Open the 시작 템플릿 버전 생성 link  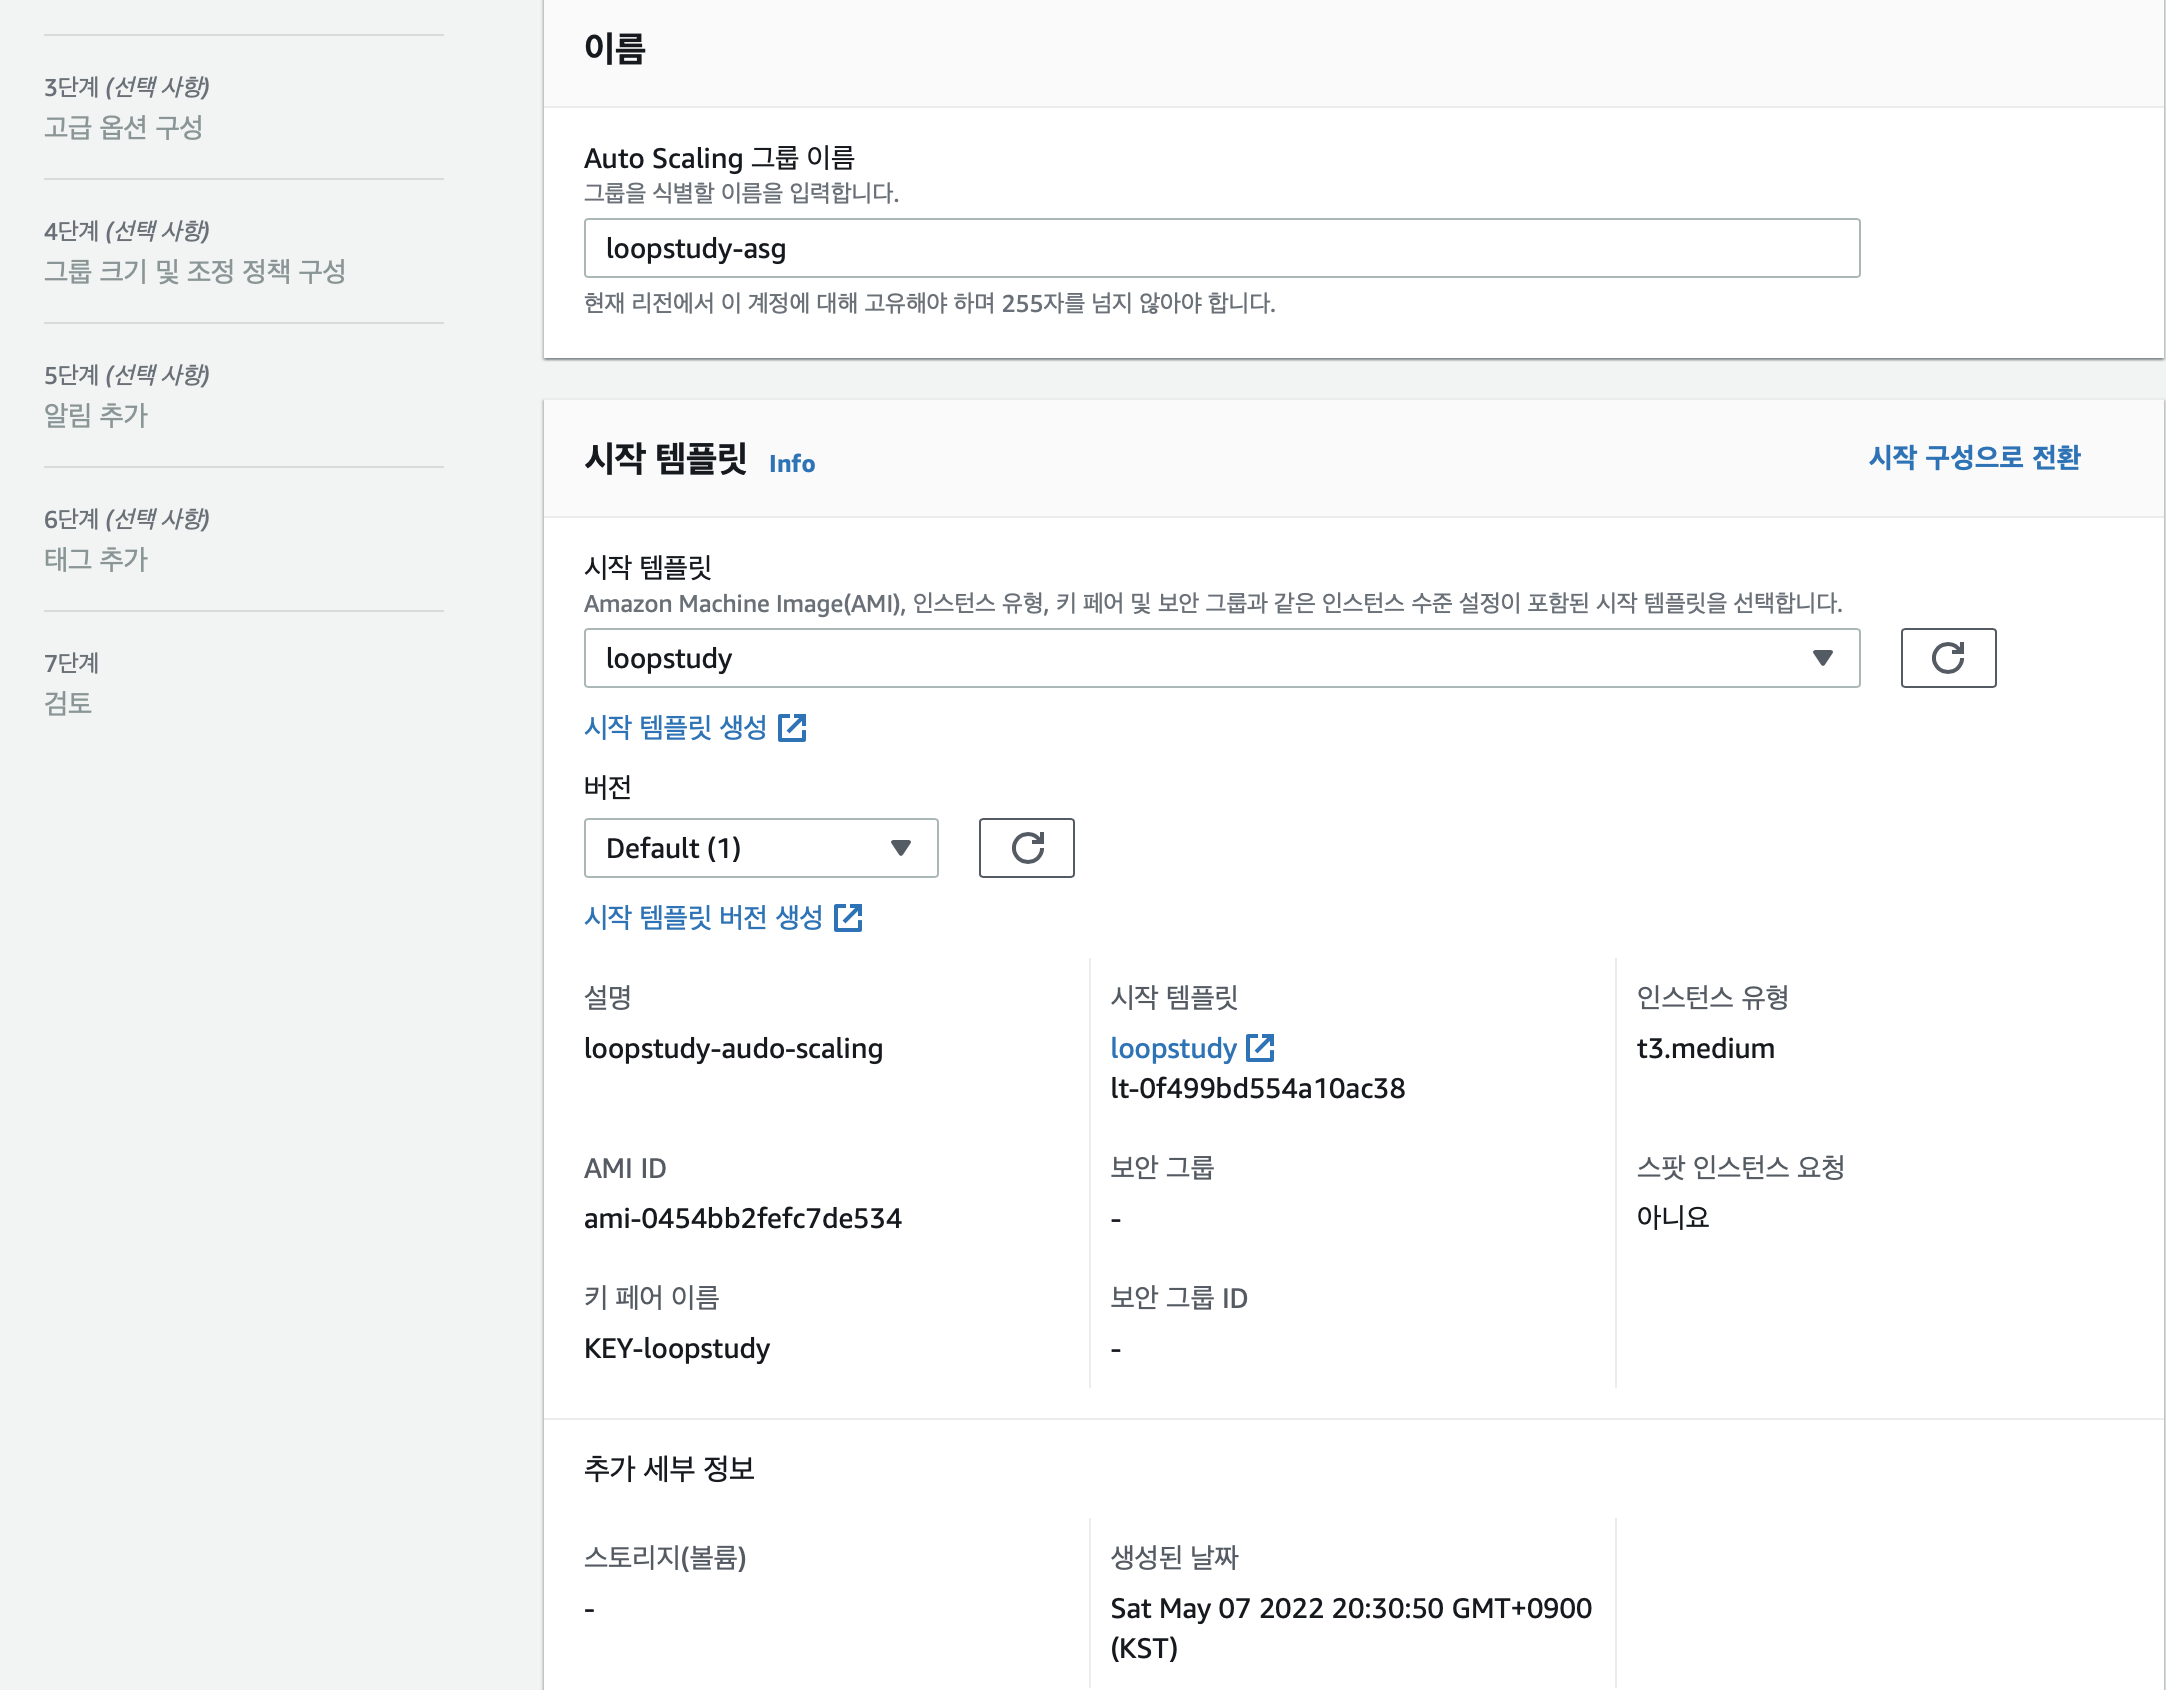pyautogui.click(x=703, y=918)
